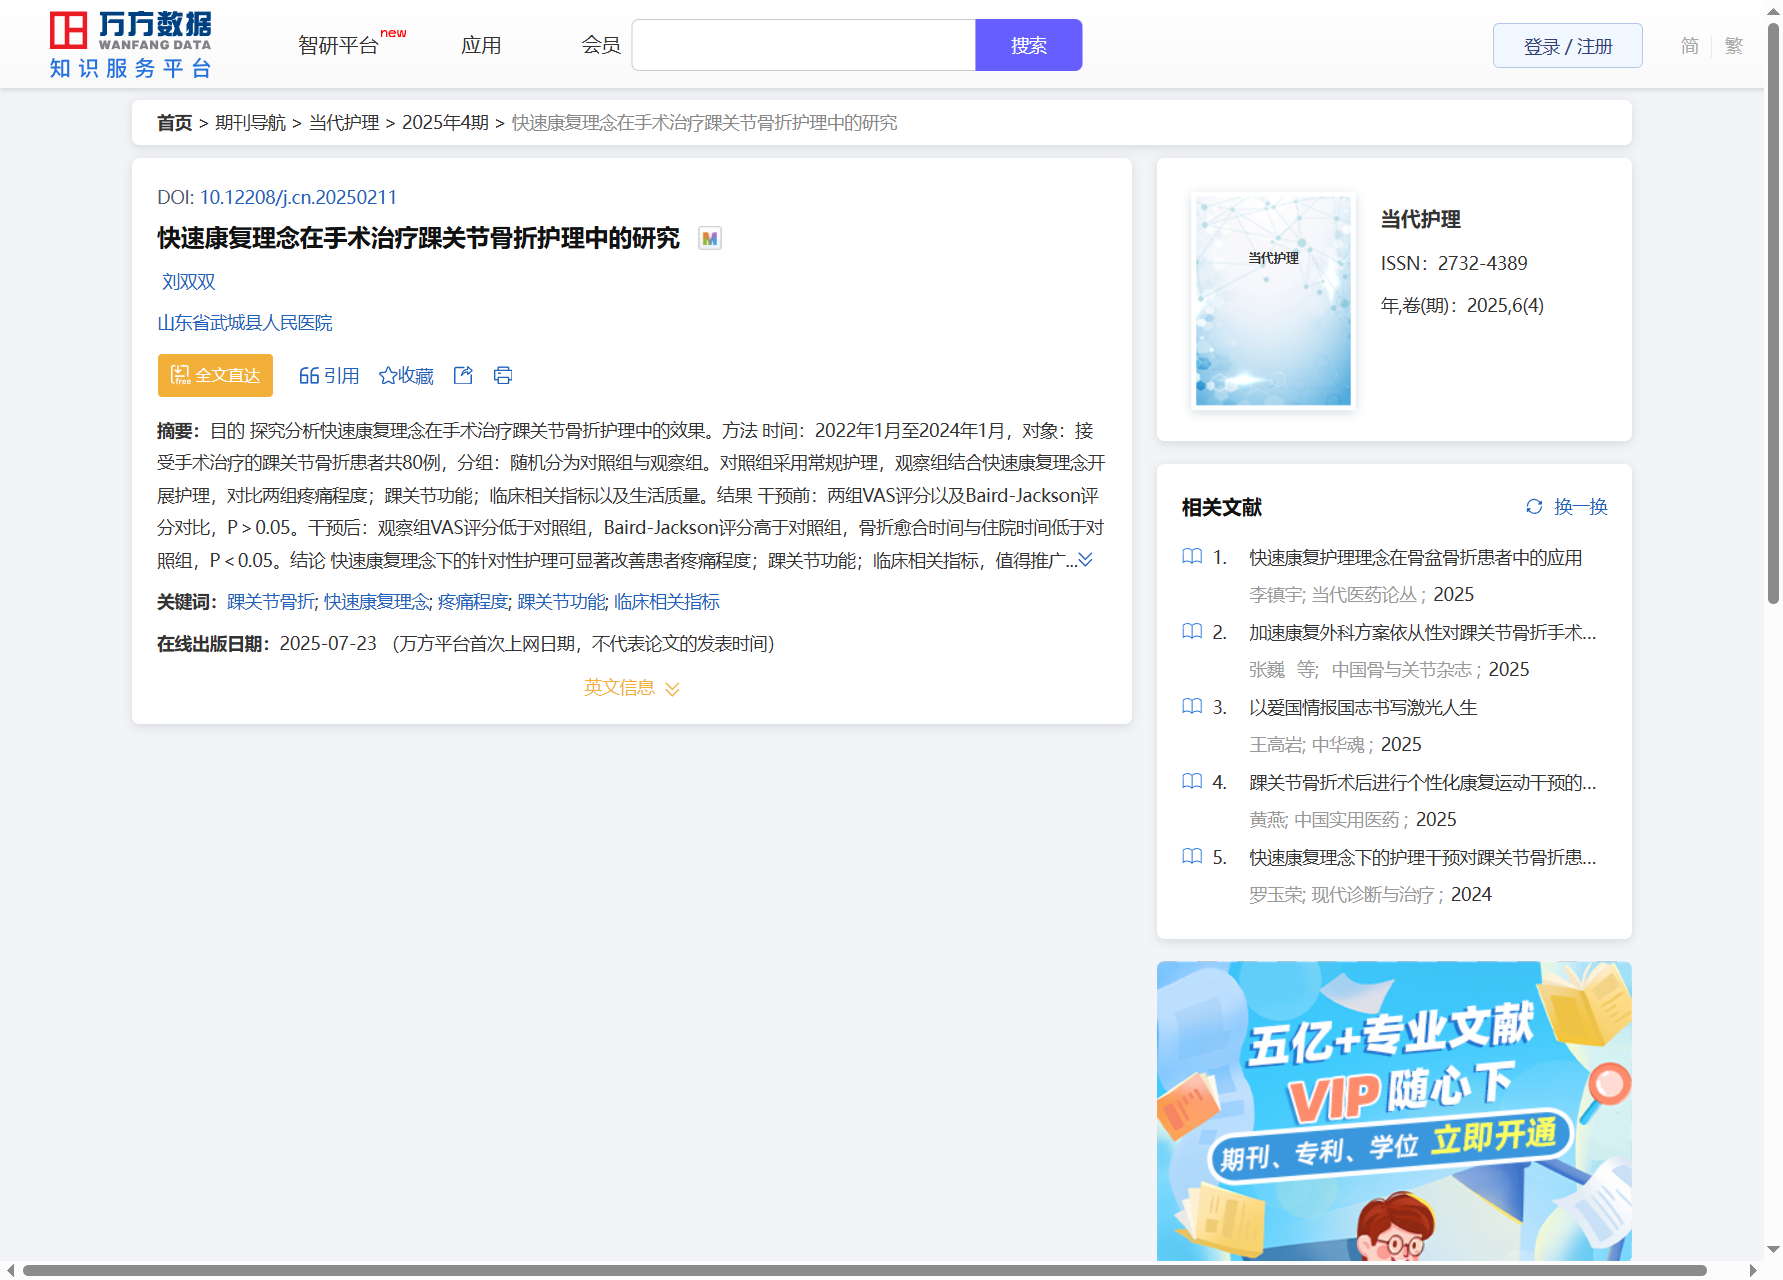Click the journal title 当代护理 in the sidebar
The image size is (1783, 1280).
[x=1421, y=219]
